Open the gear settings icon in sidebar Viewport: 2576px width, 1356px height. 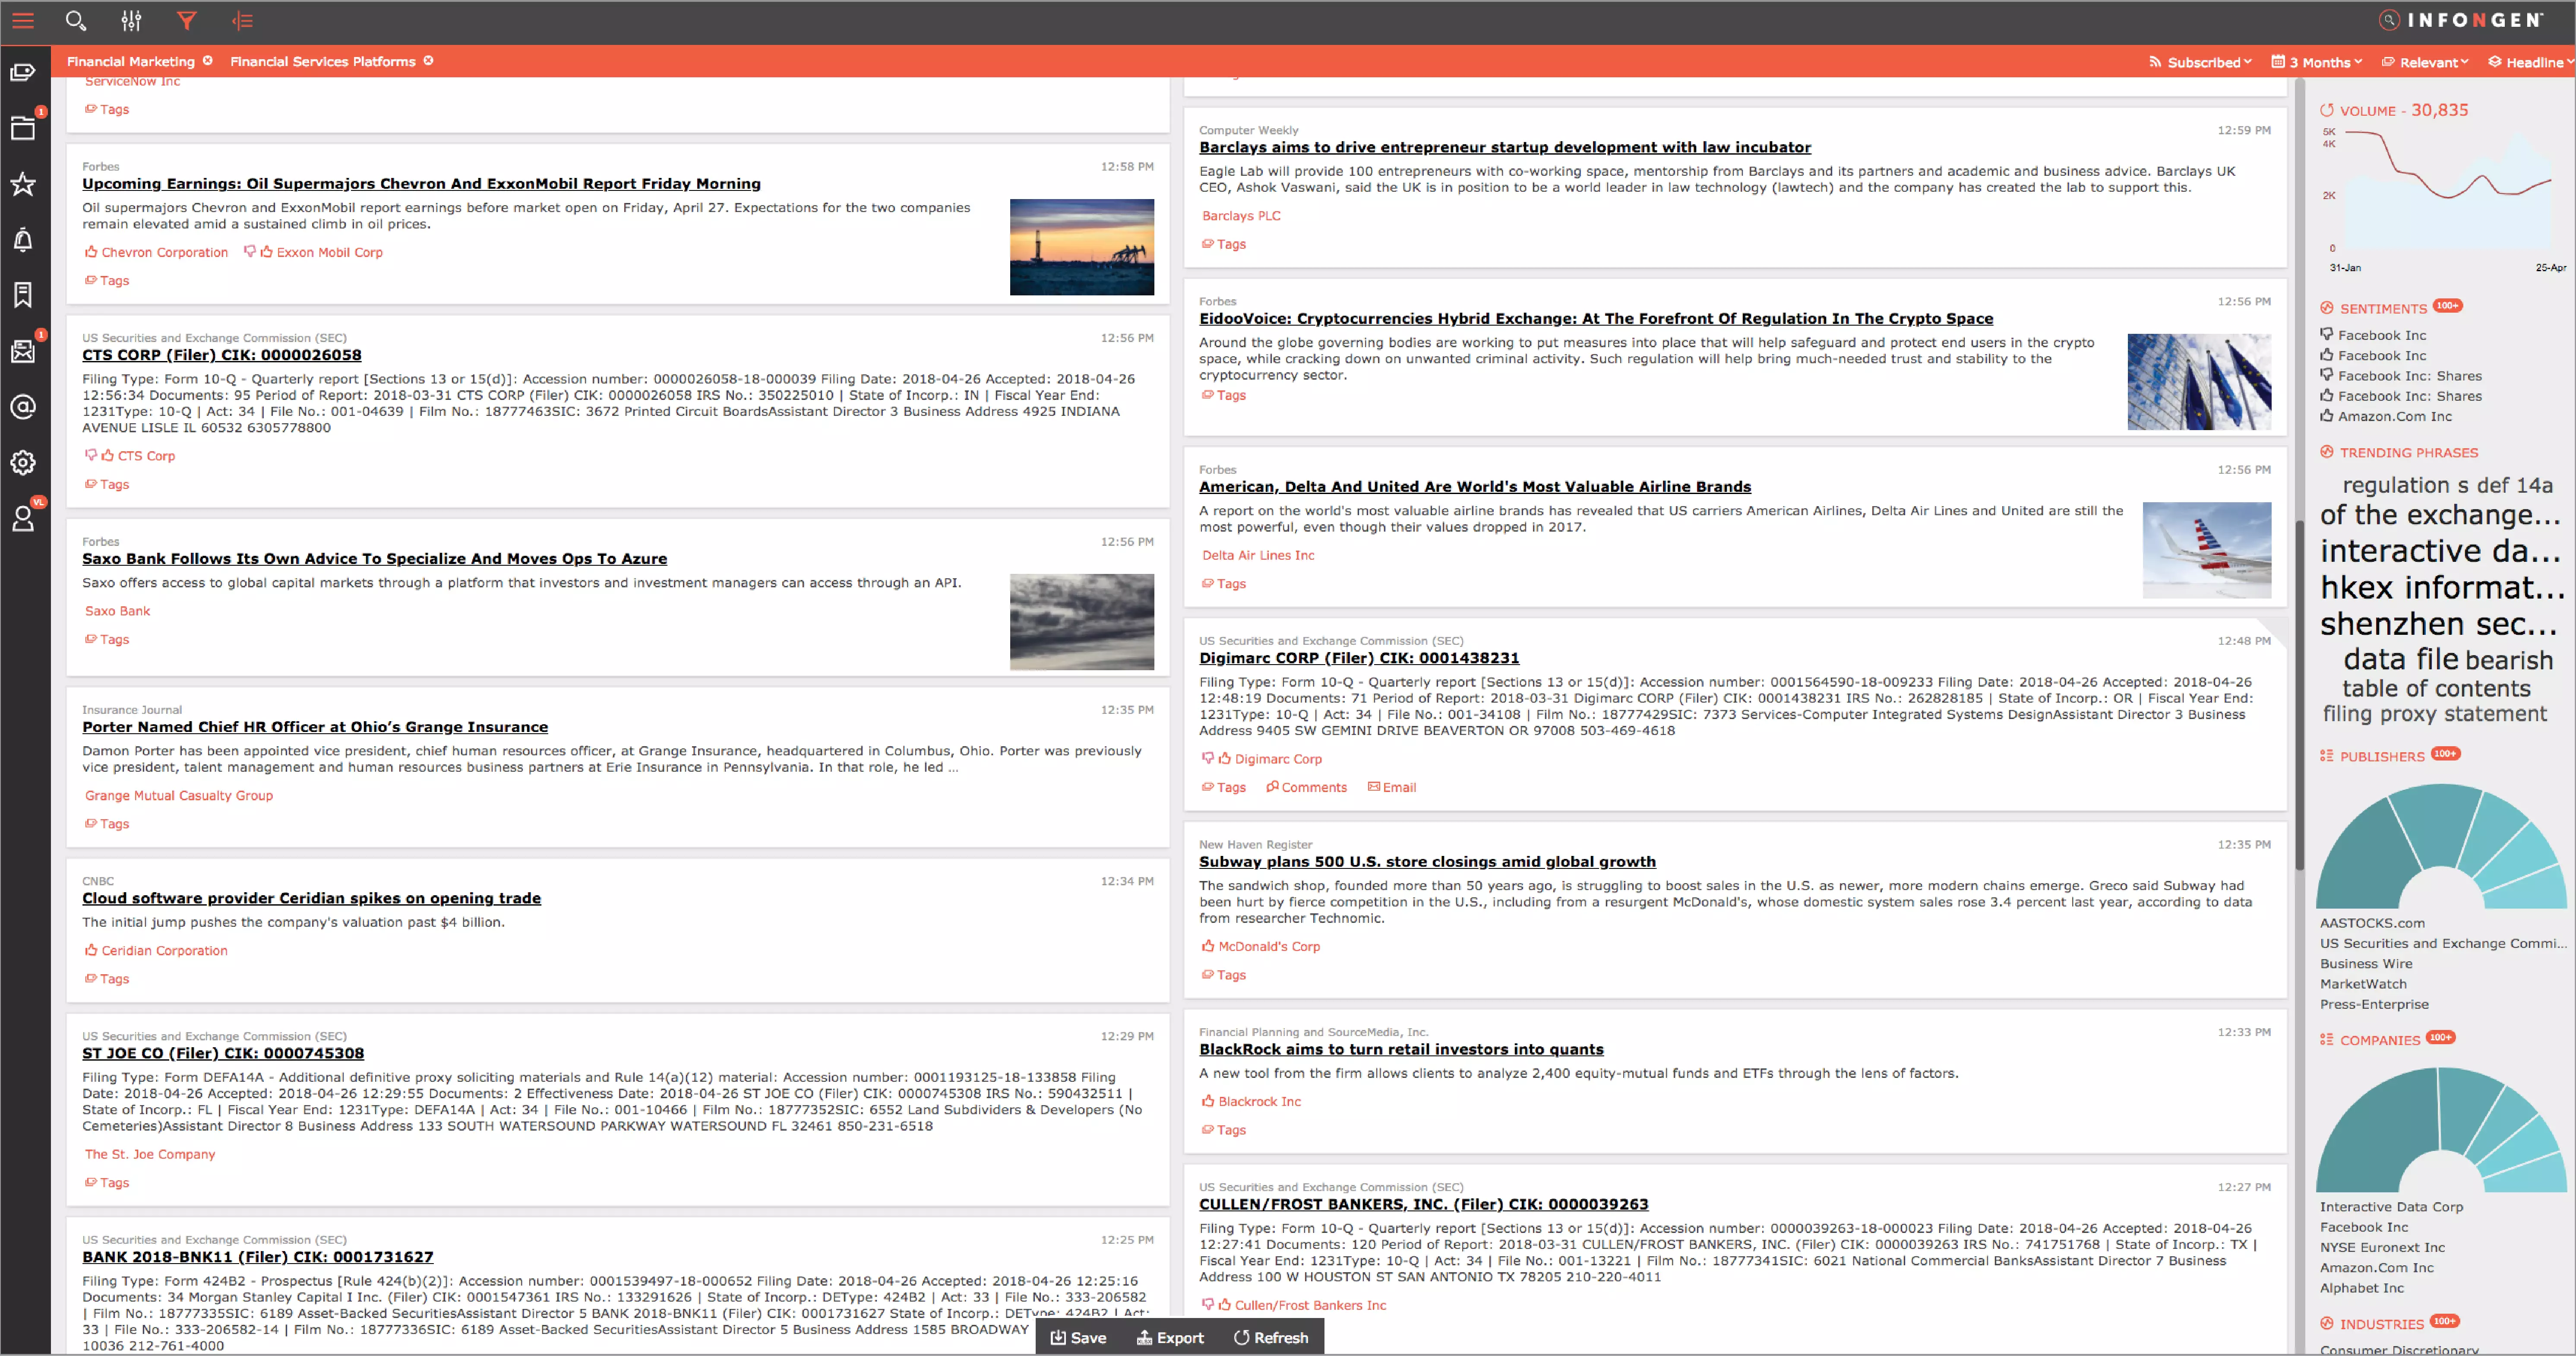pyautogui.click(x=23, y=462)
